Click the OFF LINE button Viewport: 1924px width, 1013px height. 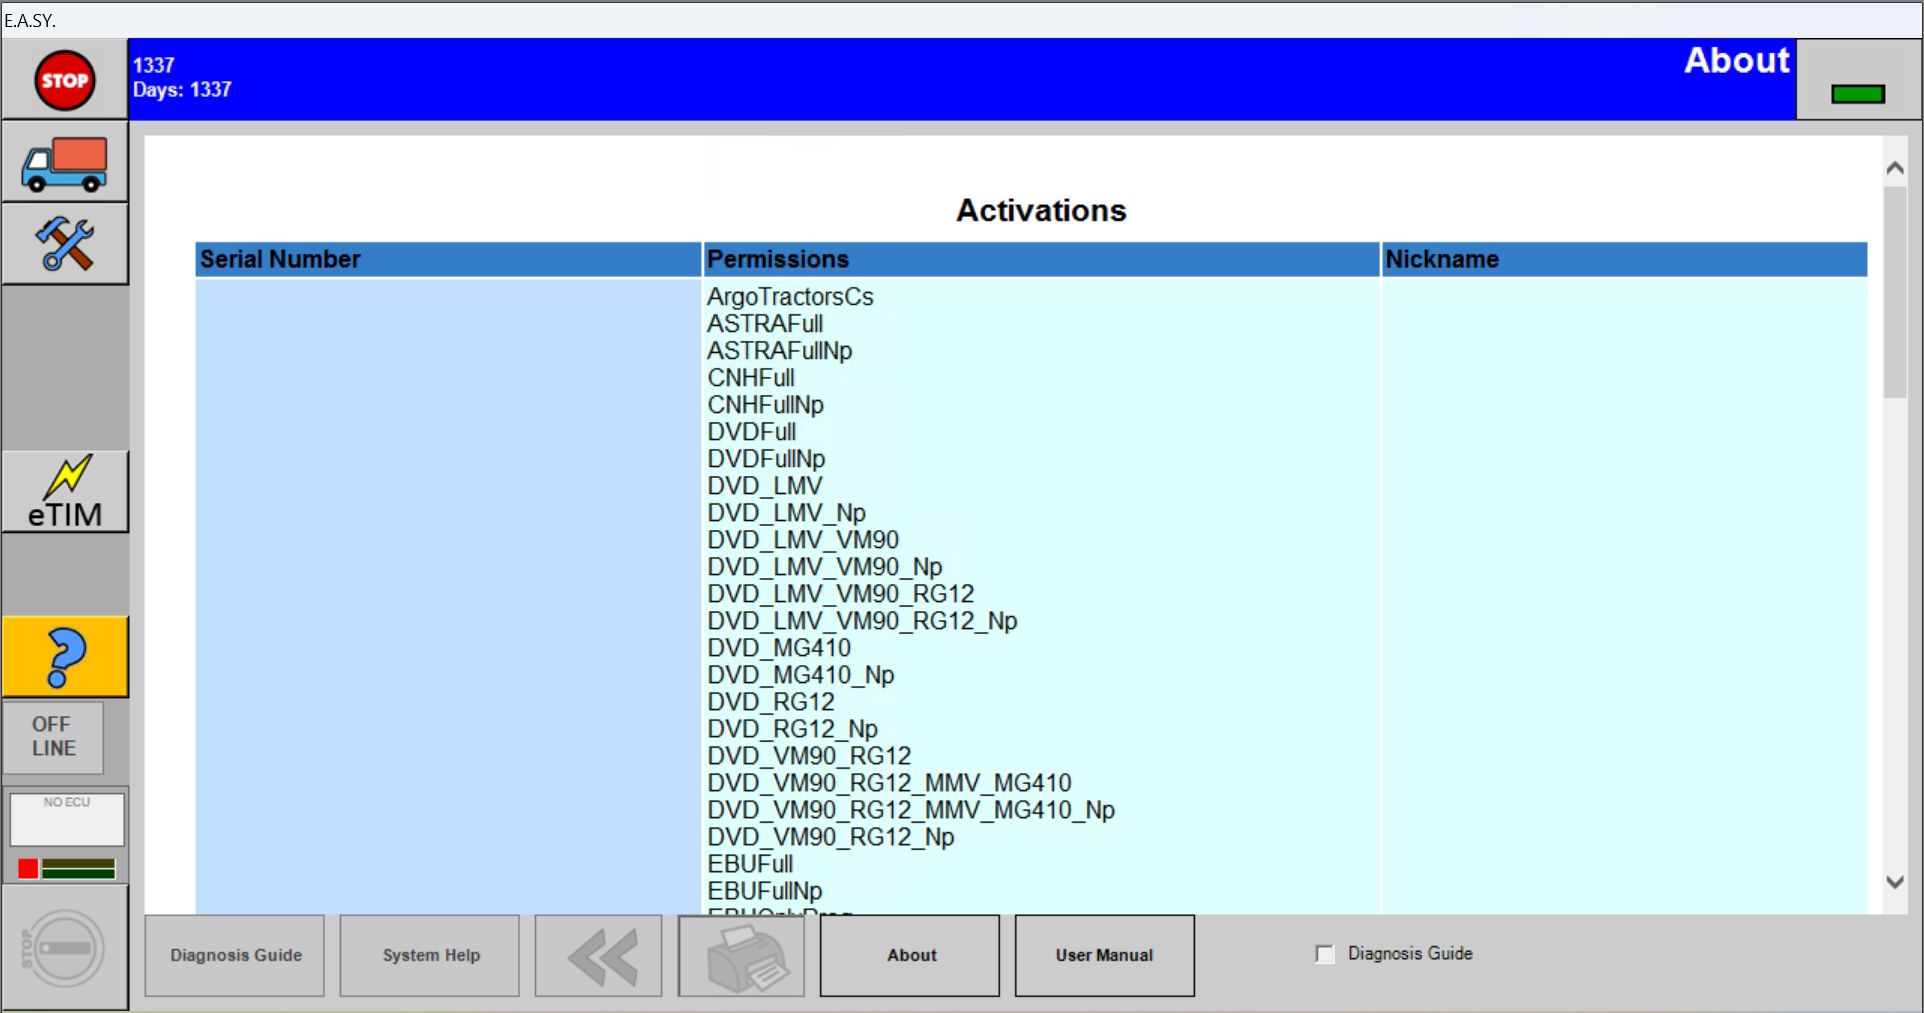point(53,737)
